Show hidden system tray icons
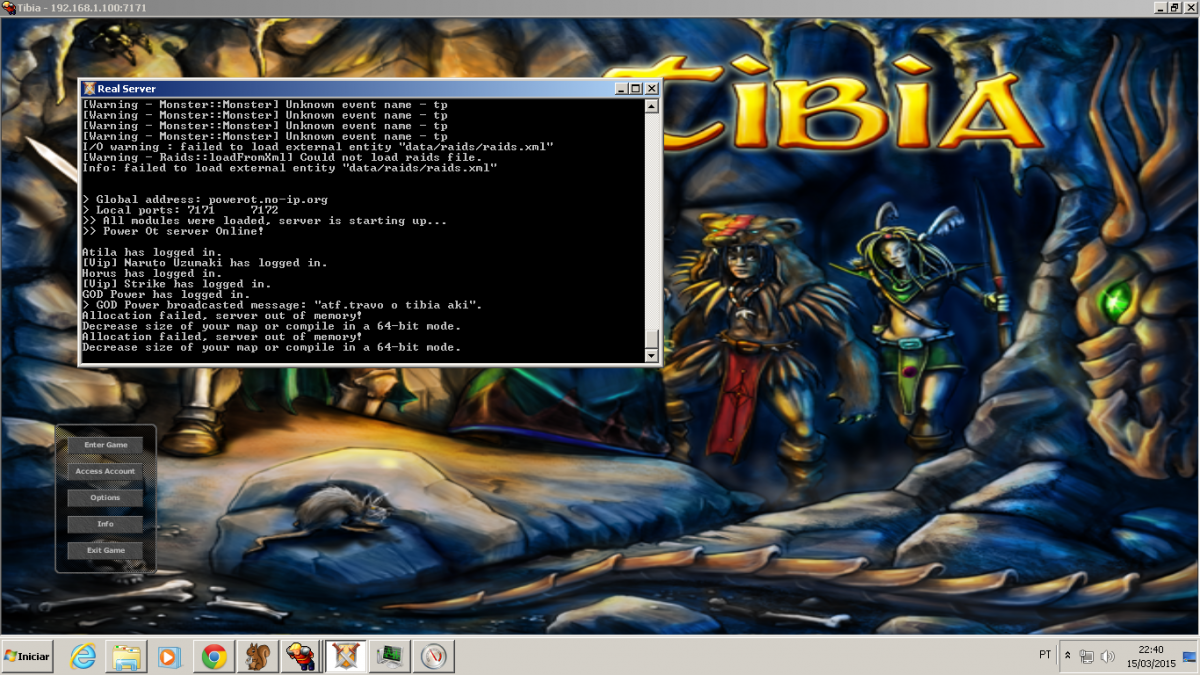This screenshot has width=1200, height=675. [x=1068, y=656]
